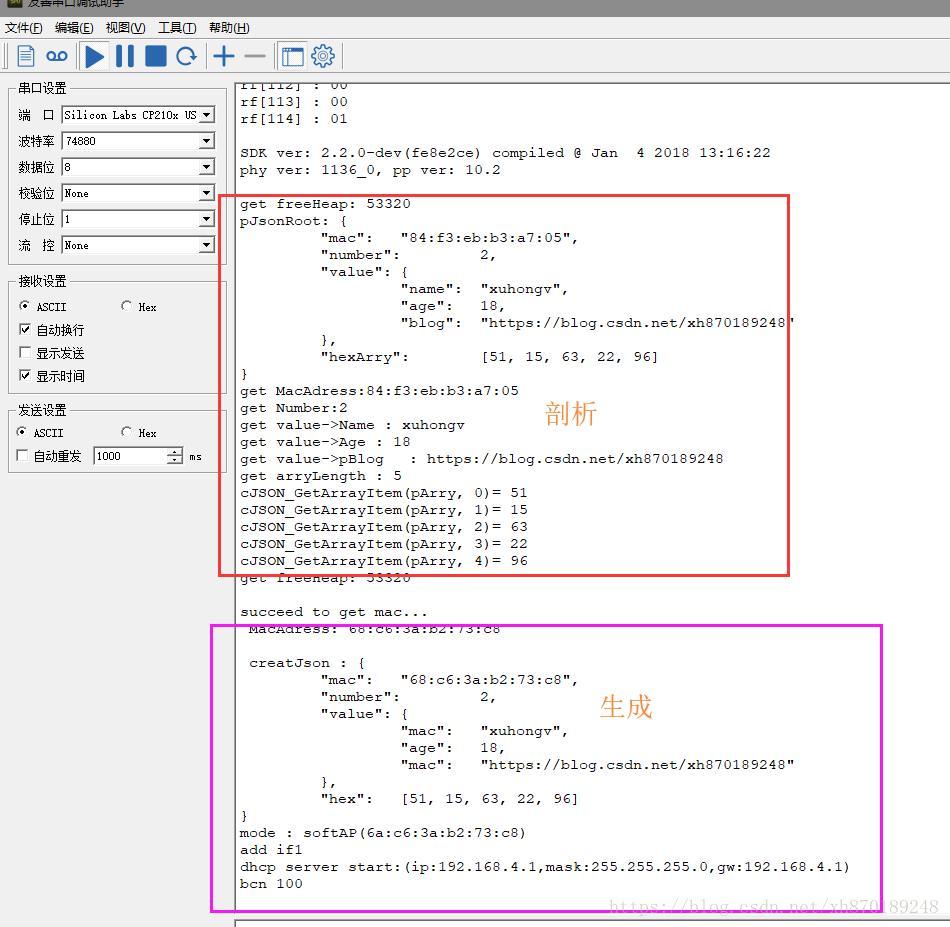Open the 文件(F) menu
Screen dimensions: 950x927
(x=24, y=28)
